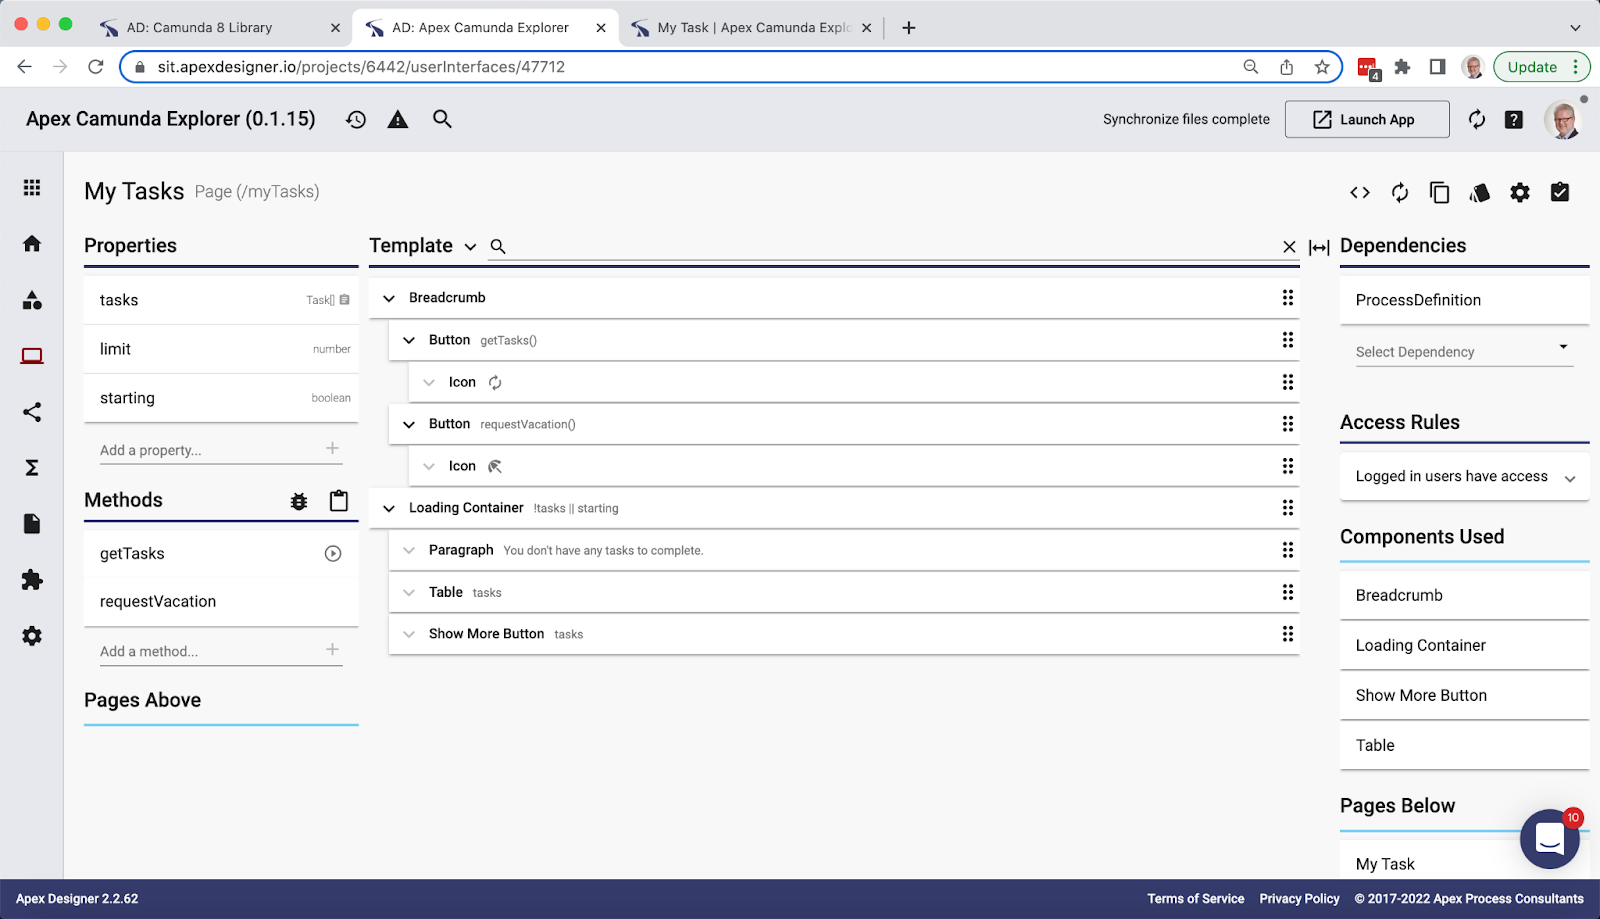1600x919 pixels.
Task: Open the settings gear icon in sidebar
Action: point(32,636)
